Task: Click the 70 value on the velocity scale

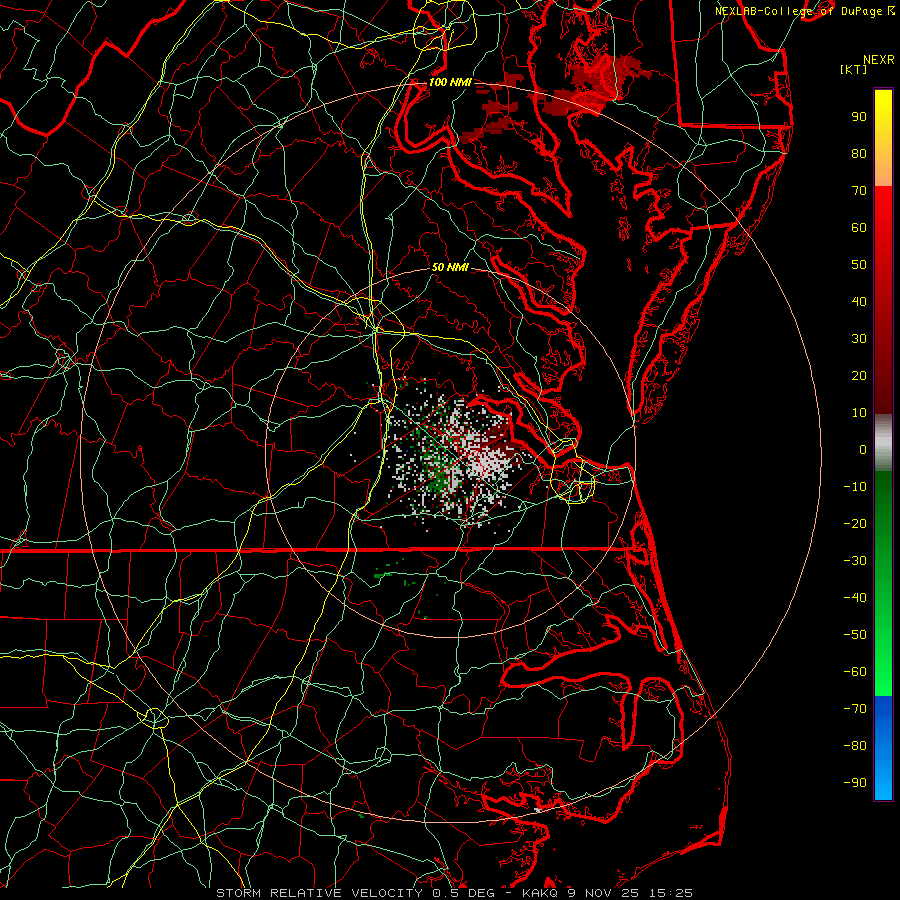Action: click(x=859, y=191)
